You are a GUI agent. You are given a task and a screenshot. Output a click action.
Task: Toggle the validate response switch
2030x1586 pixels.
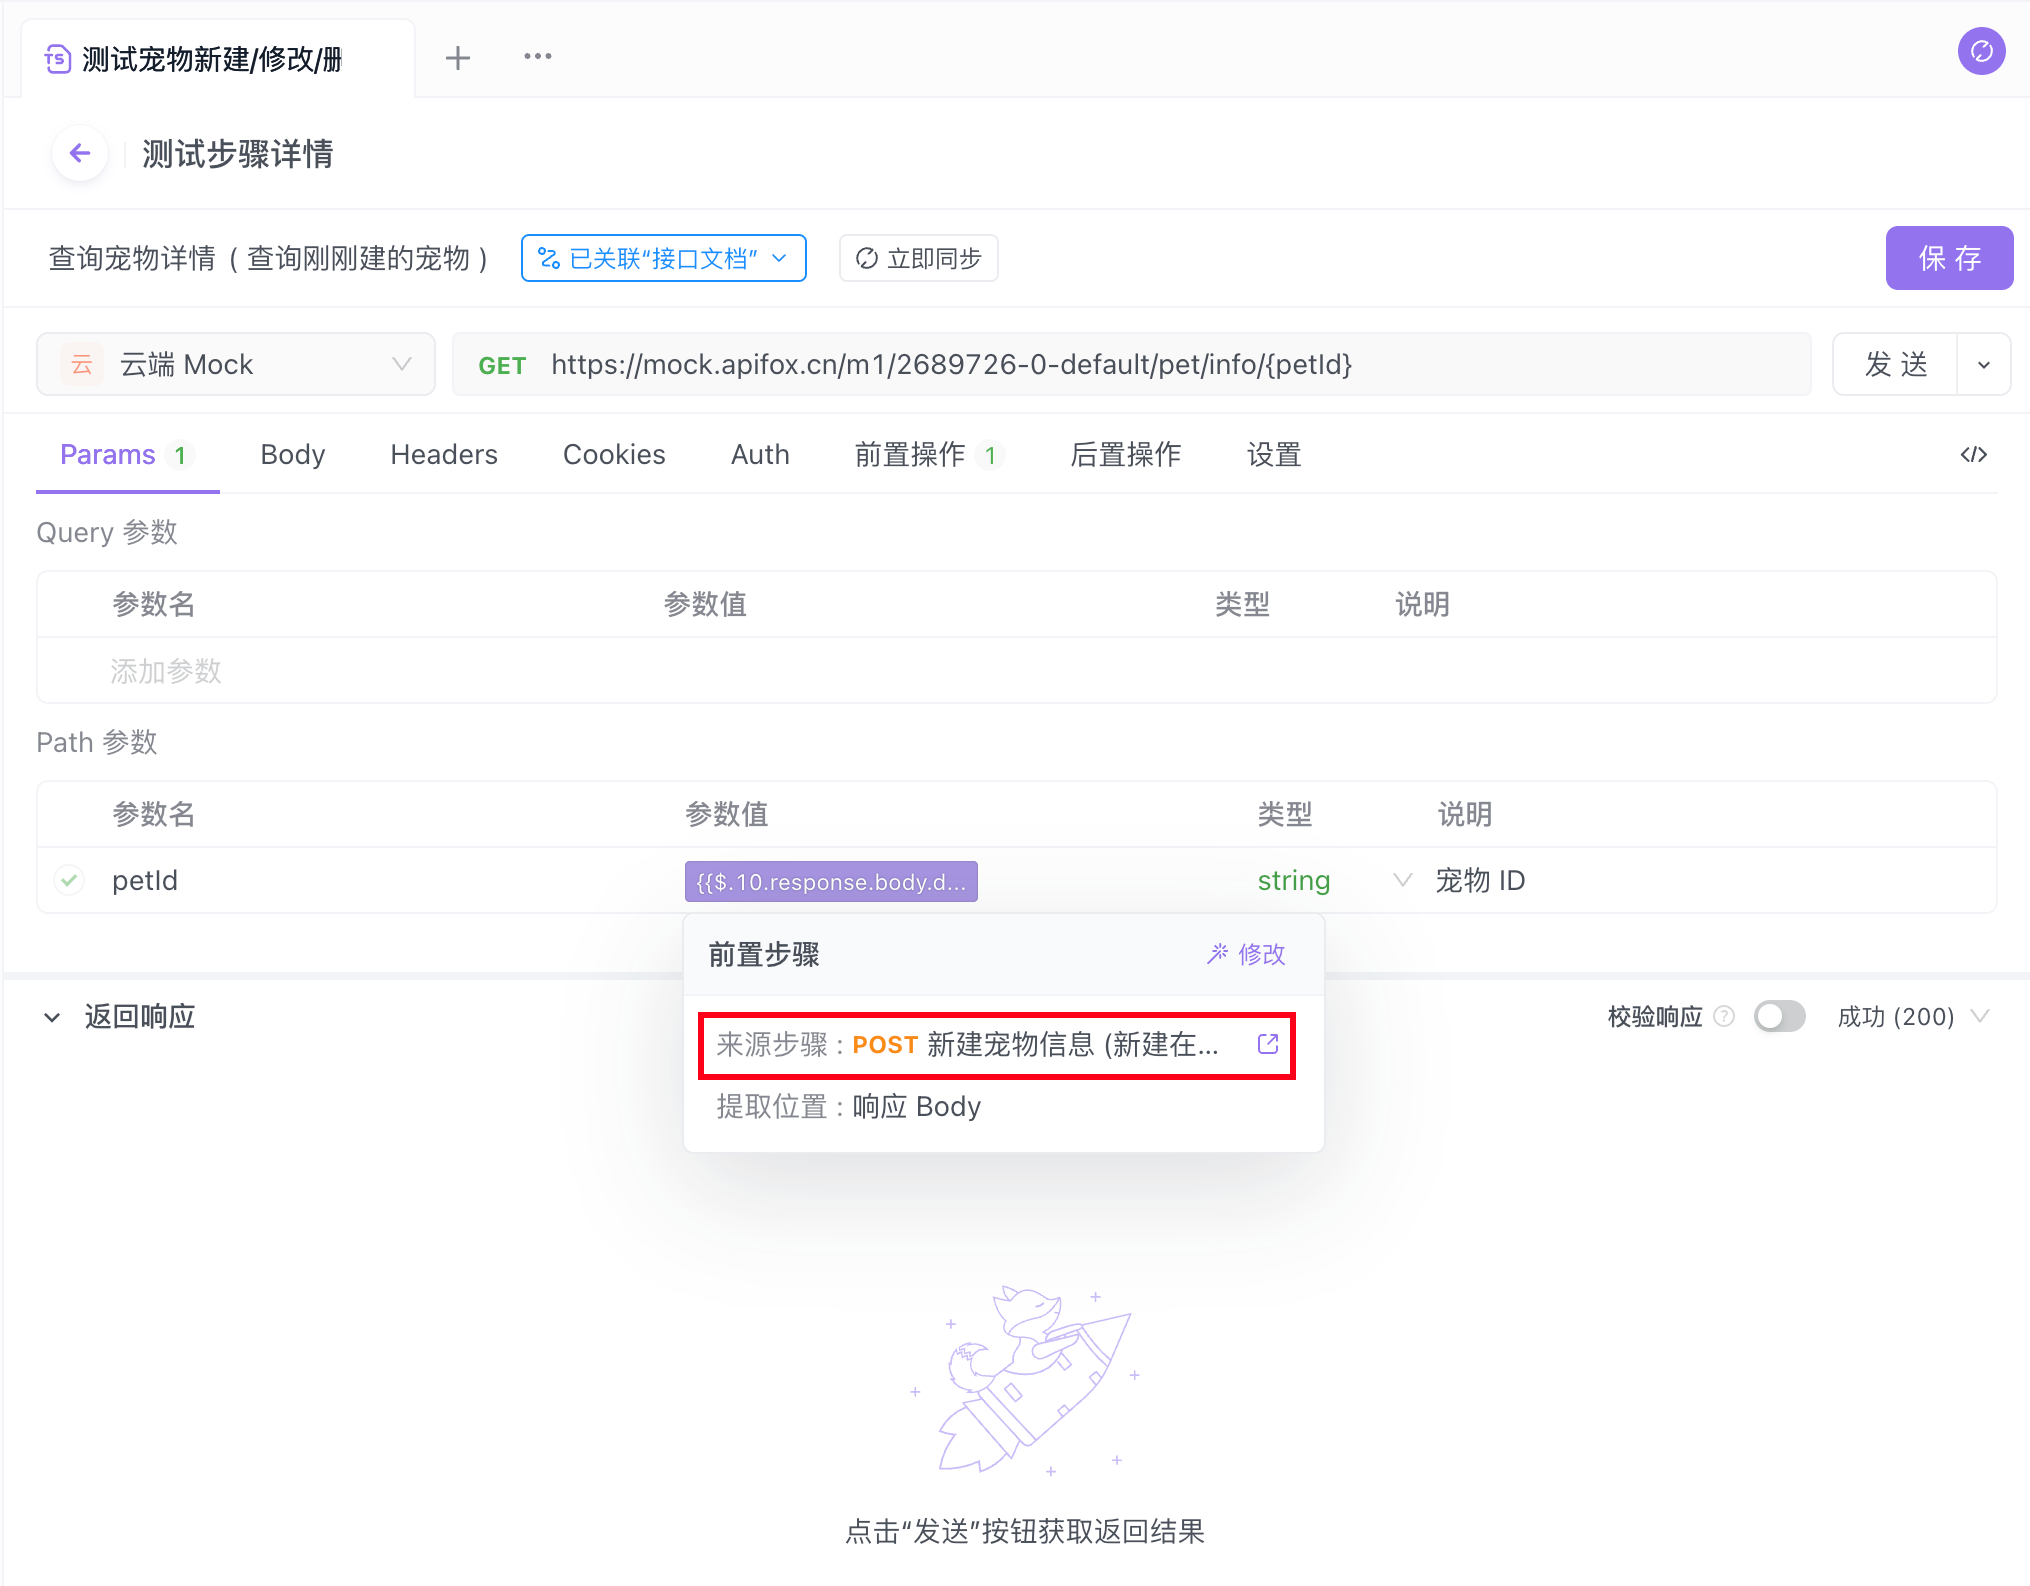(1779, 1017)
